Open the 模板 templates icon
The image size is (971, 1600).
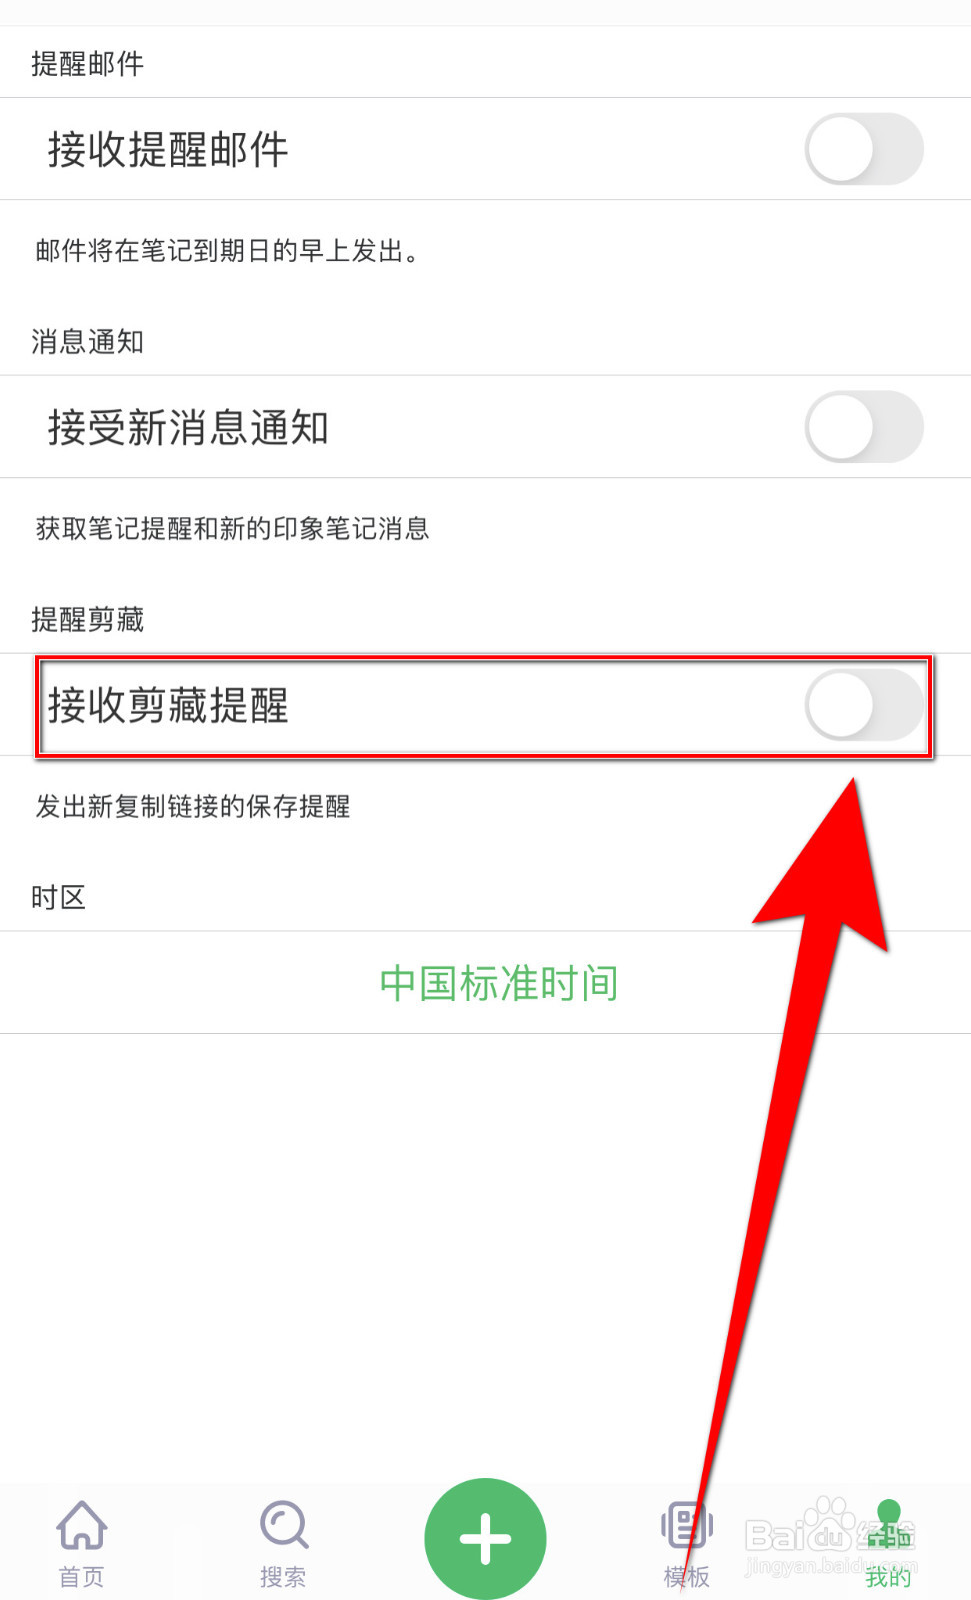pos(686,1526)
